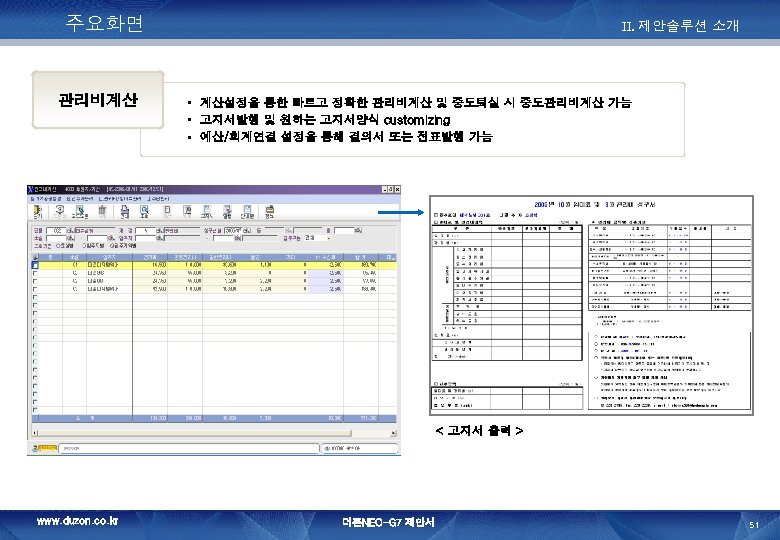Click the left arrow of horizontal scrollbar

click(35, 433)
